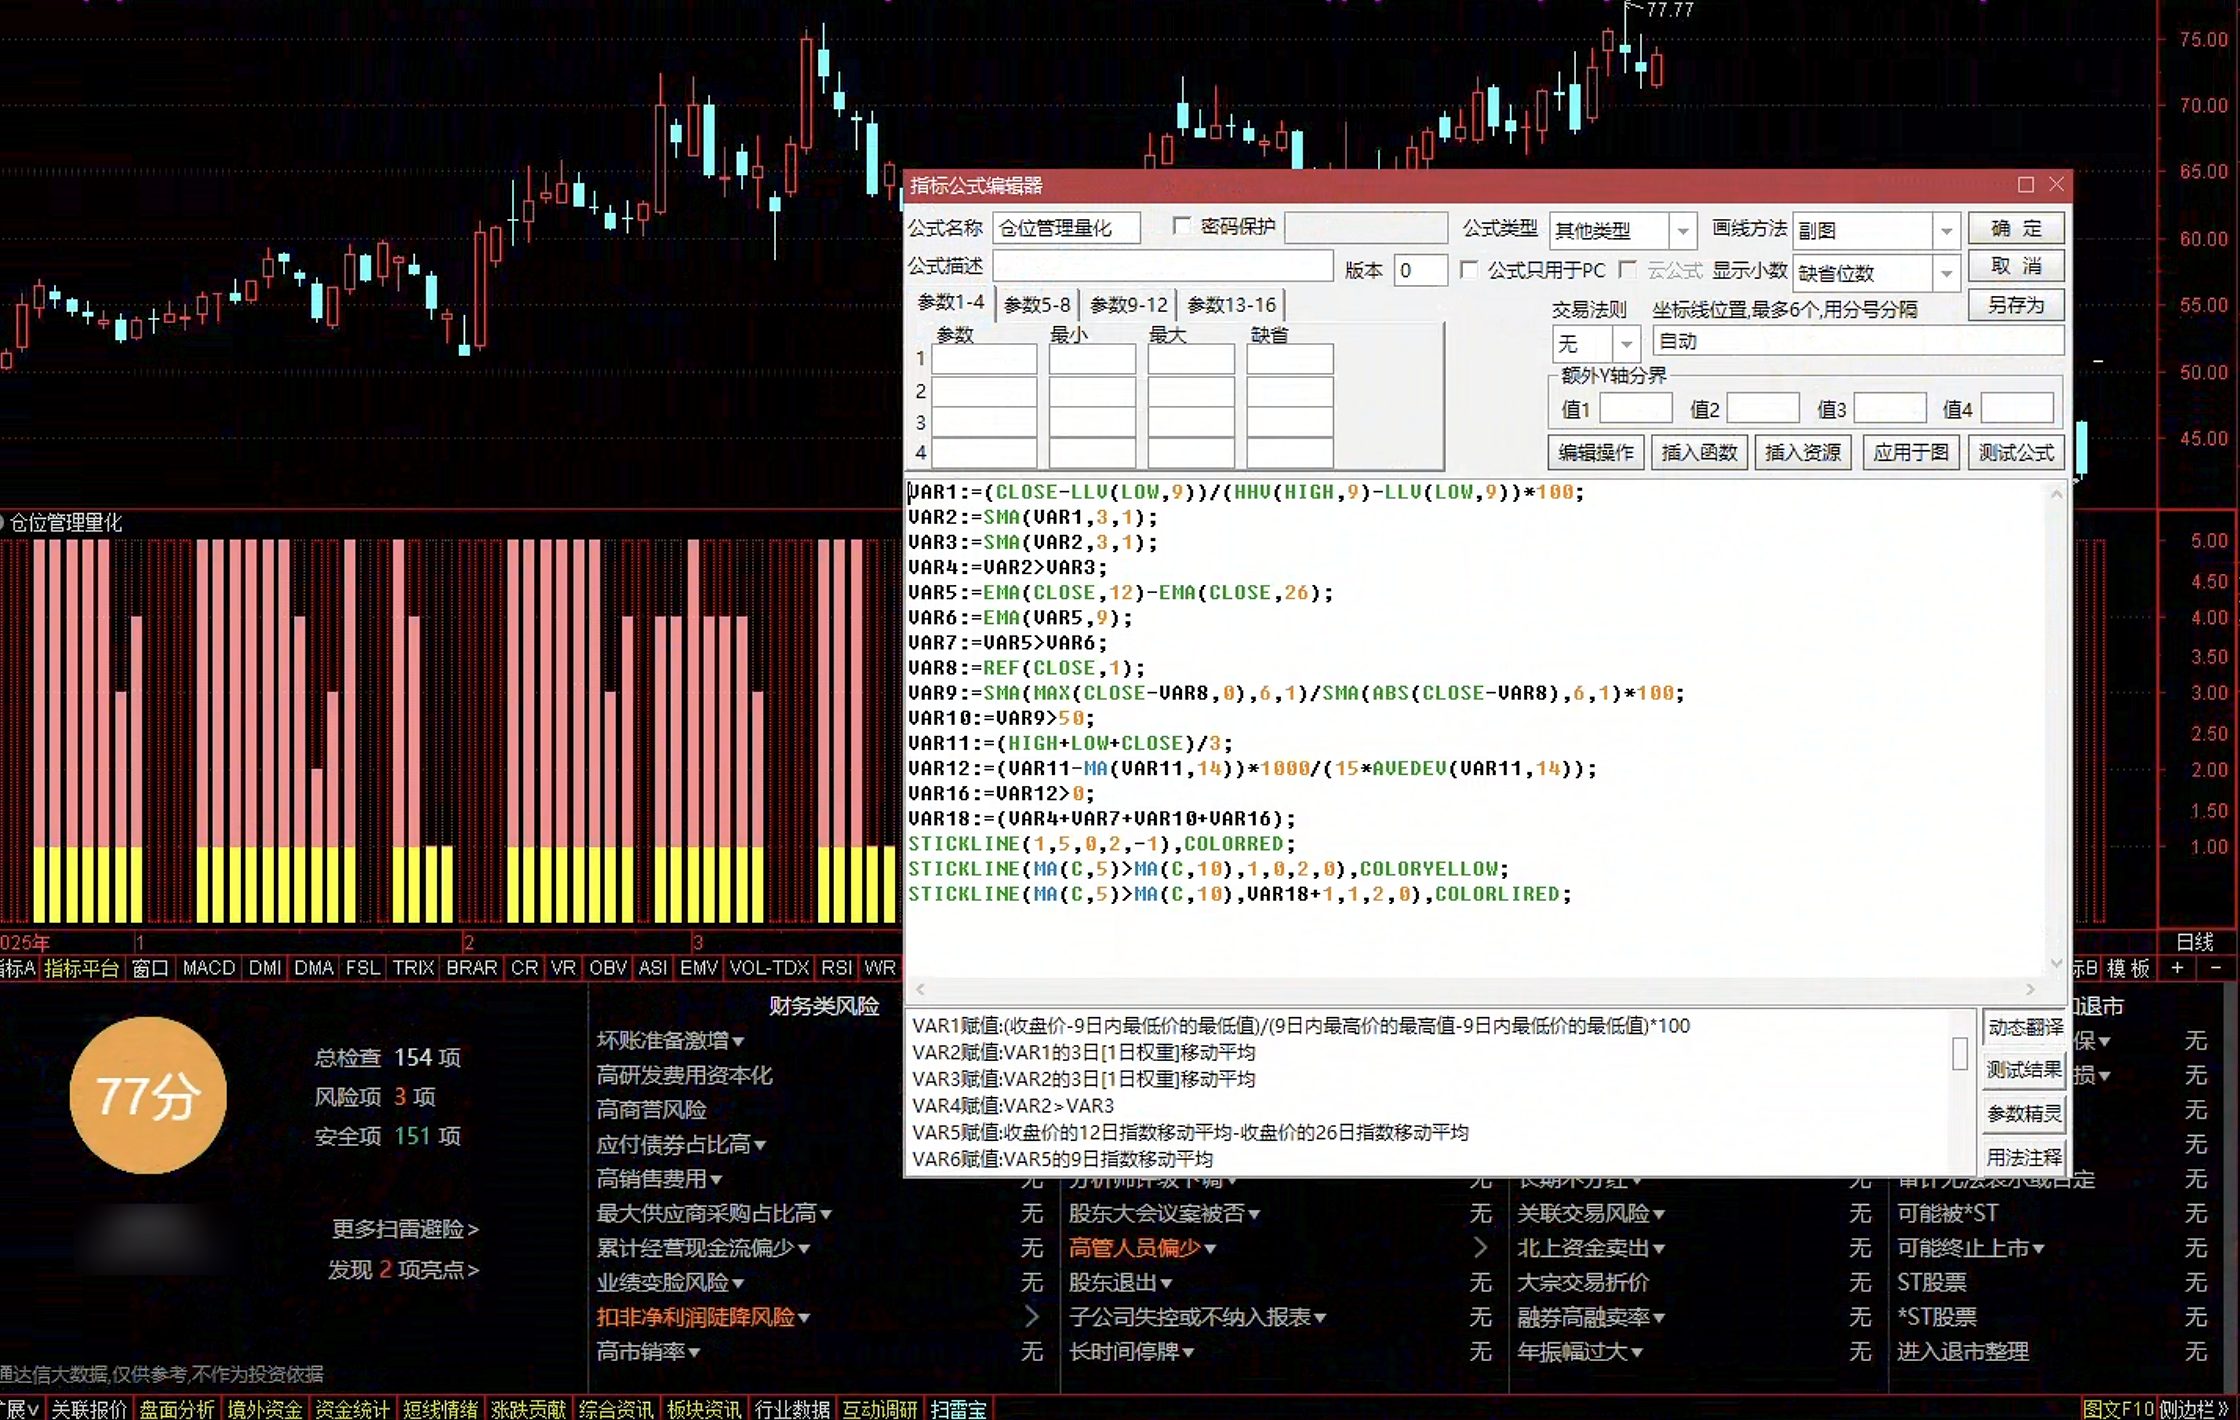Select the MACD indicator tab
2240x1420 pixels.
point(209,967)
